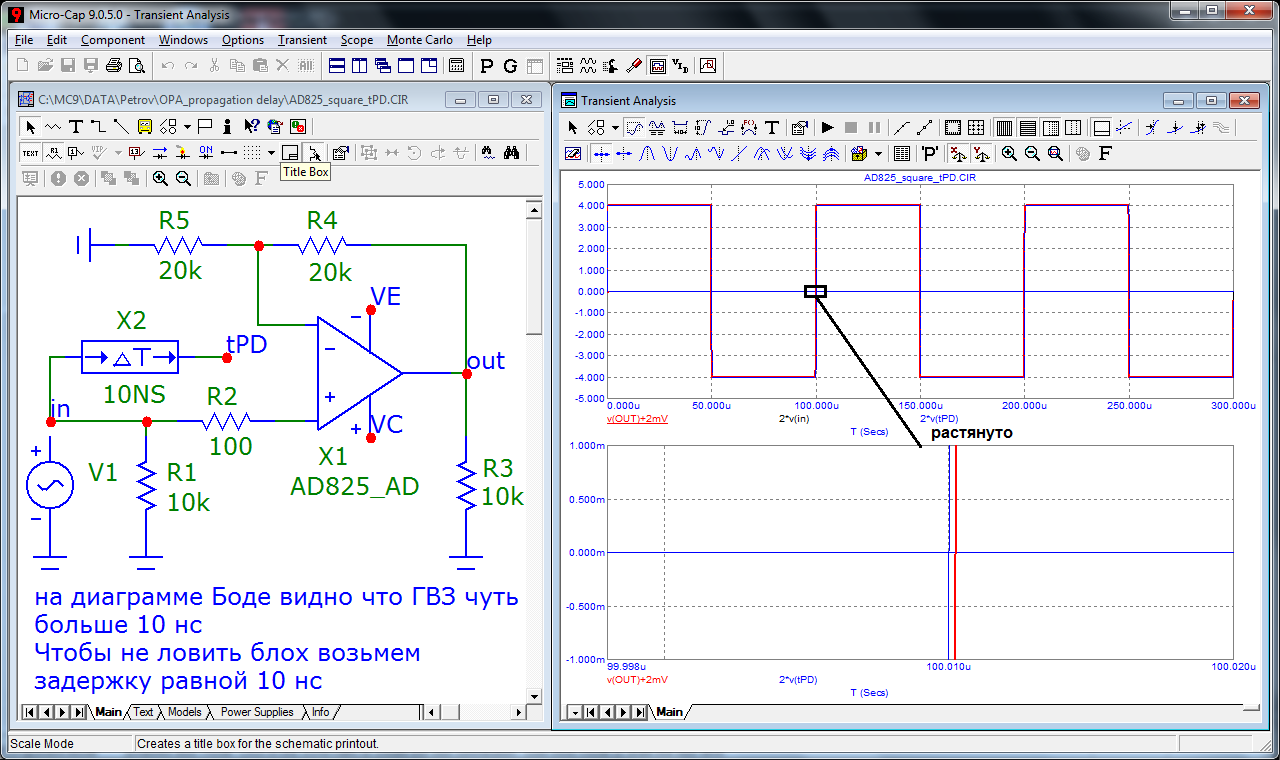
Task: Switch to the Power Supplies tab
Action: click(257, 712)
